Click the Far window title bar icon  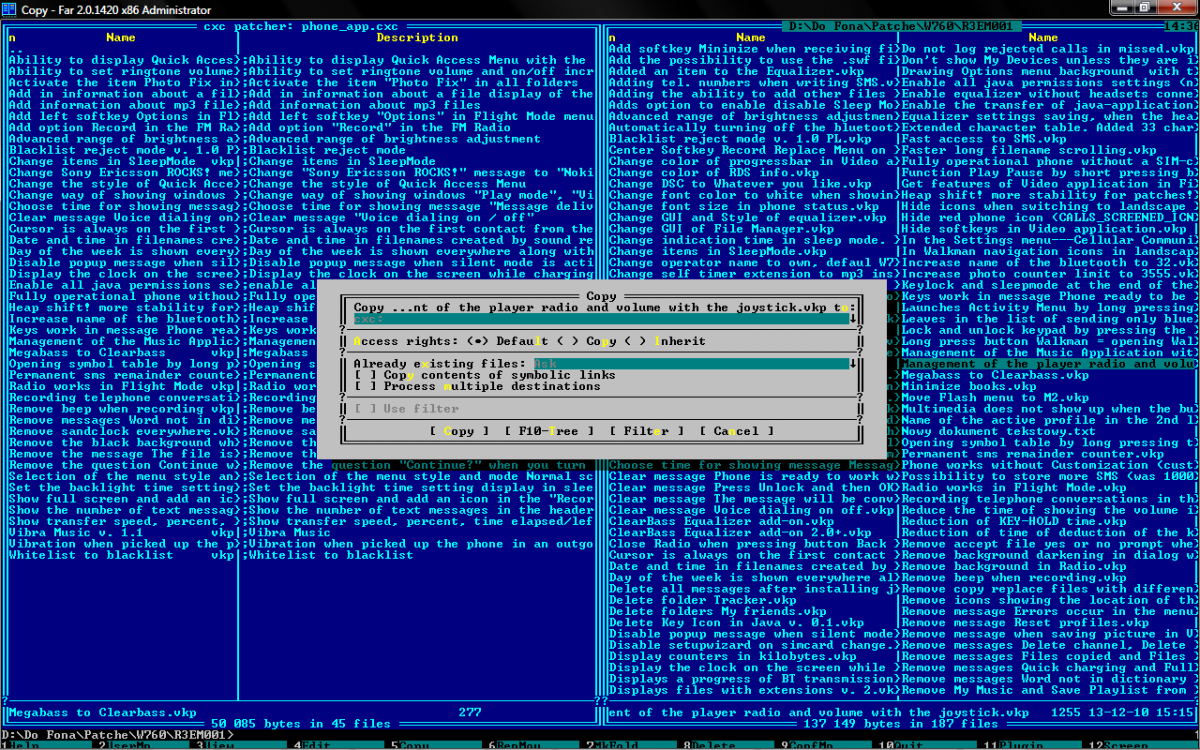[11, 10]
